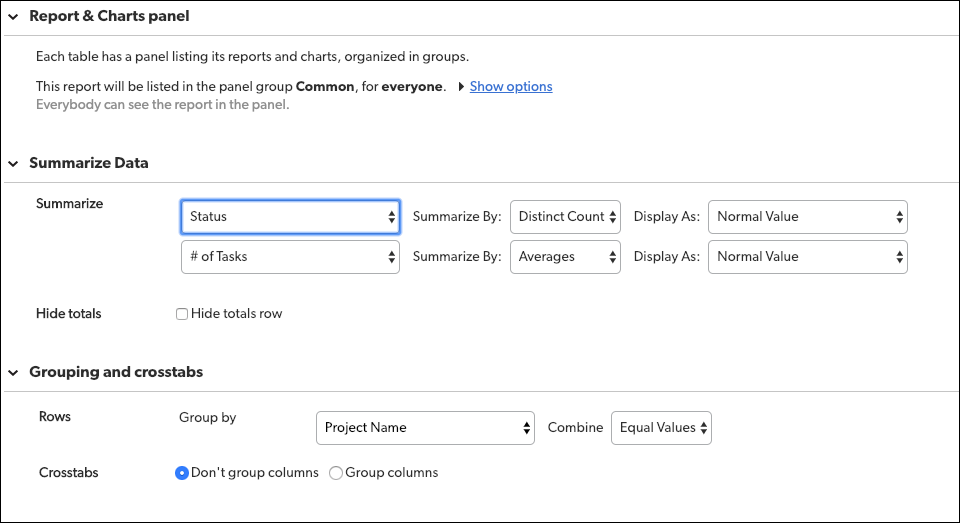This screenshot has height=523, width=960.
Task: Click the Summarize Data heading text
Action: coord(89,163)
